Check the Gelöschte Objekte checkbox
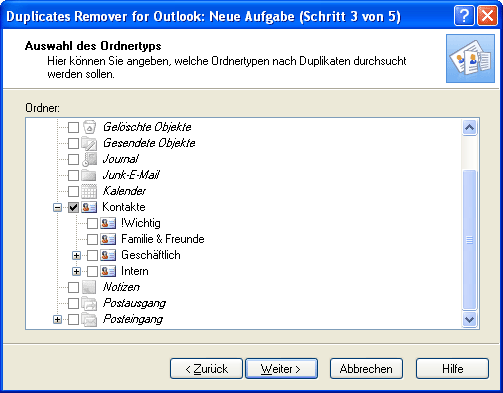Screen dimensions: 503x393 (73, 127)
